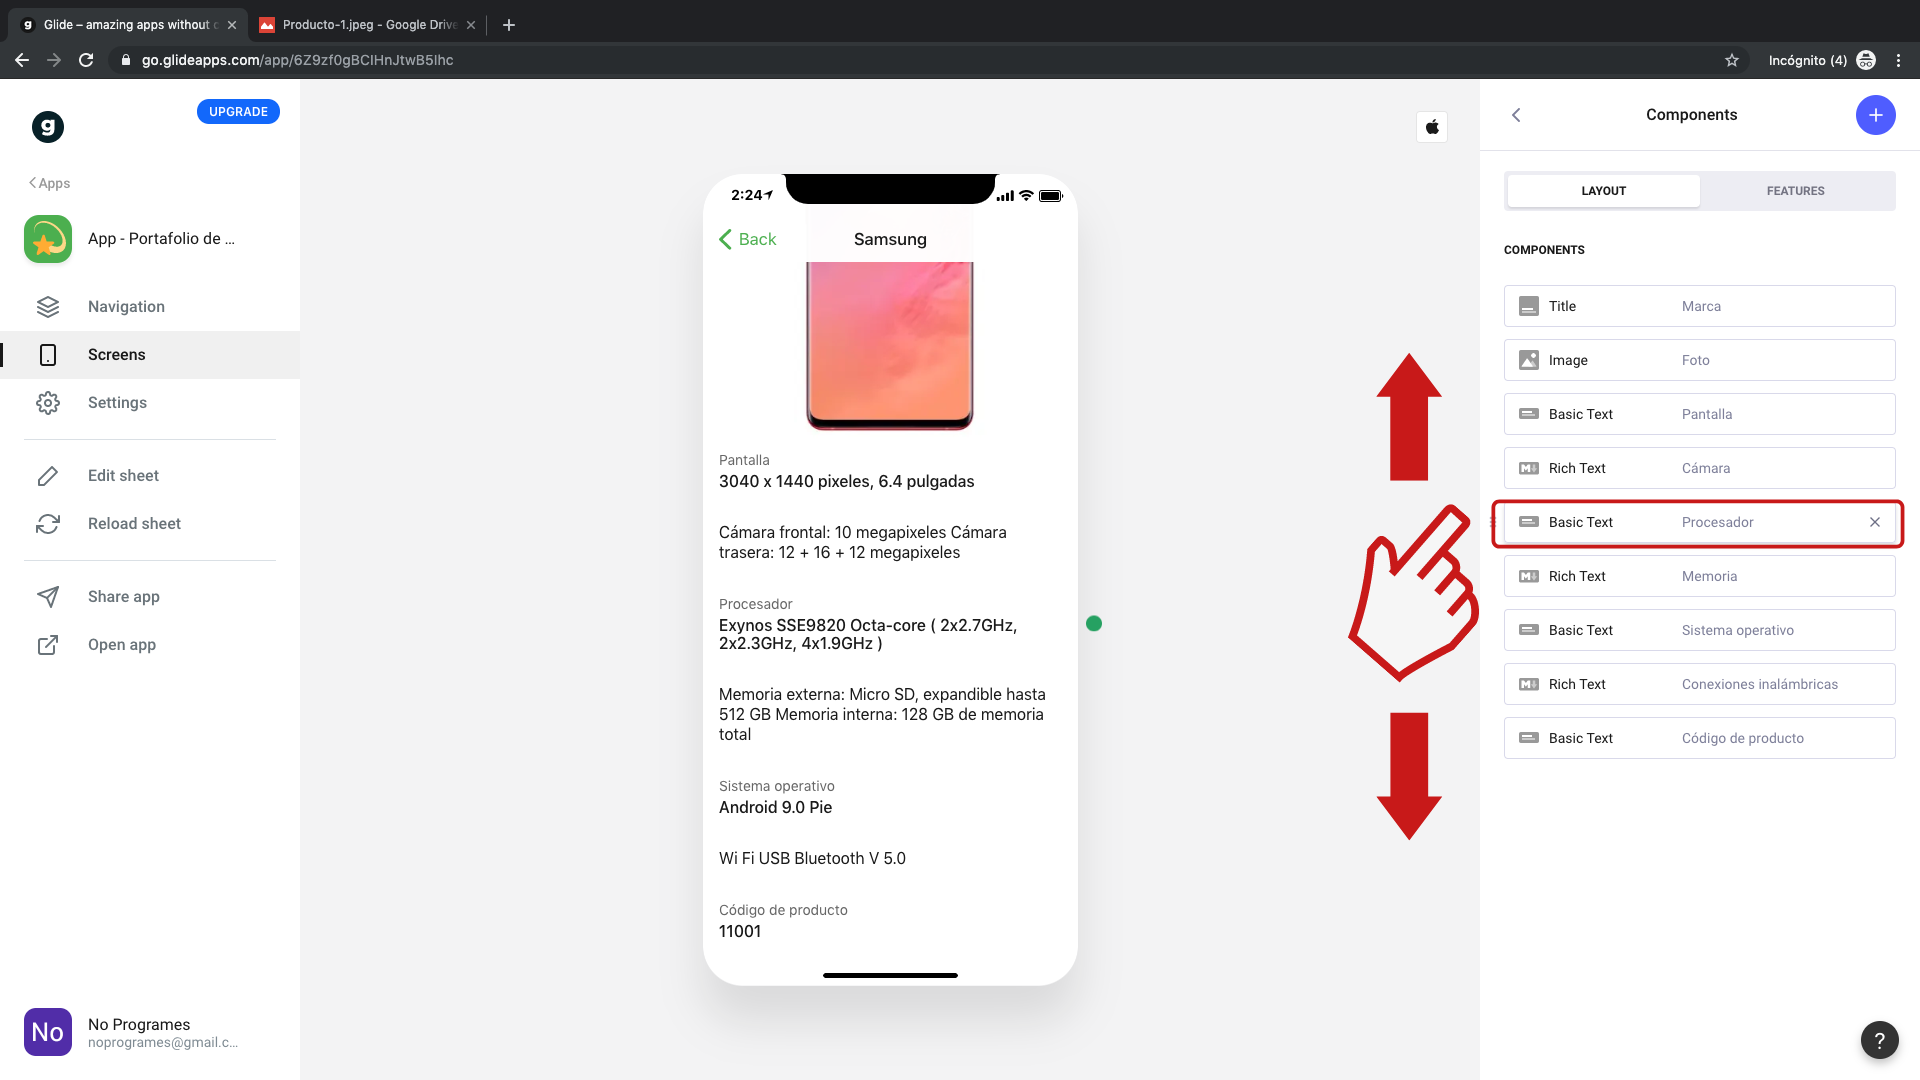Switch to the FEATURES tab
Screen dimensions: 1920x1080
click(x=1796, y=191)
